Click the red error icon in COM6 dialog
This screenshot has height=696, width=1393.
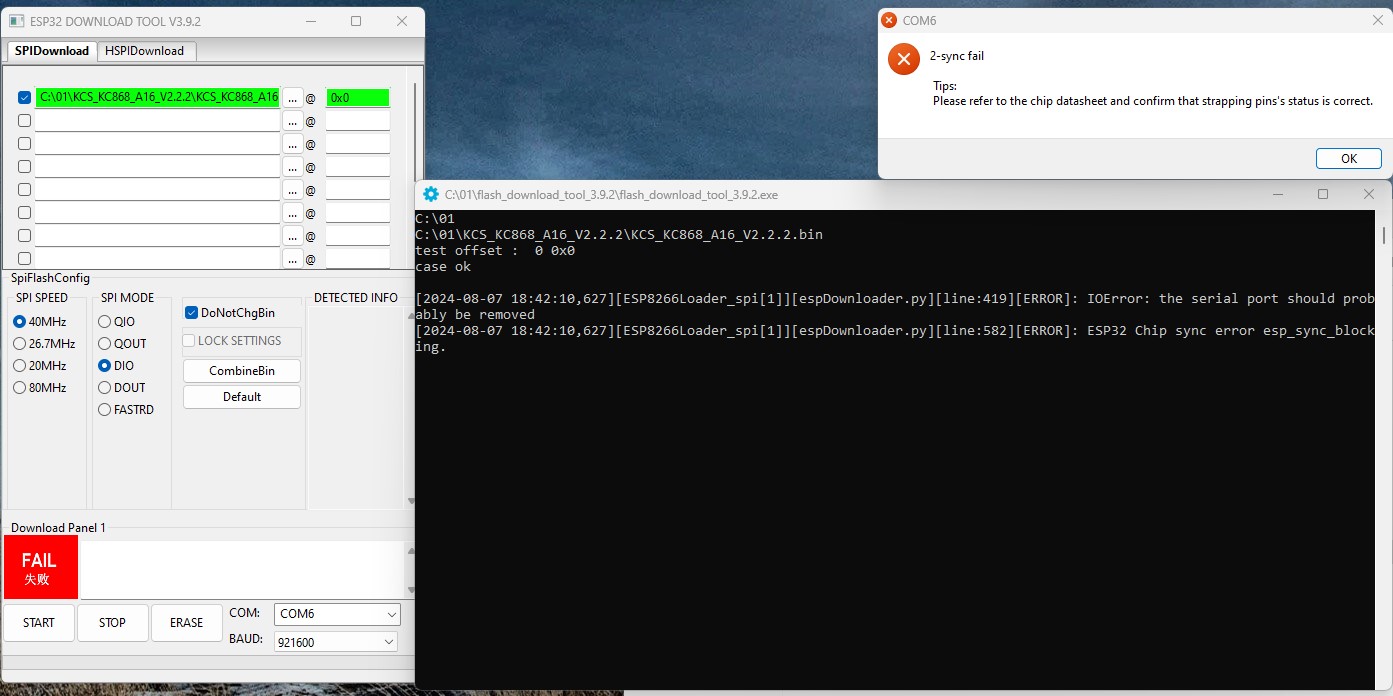click(x=903, y=59)
